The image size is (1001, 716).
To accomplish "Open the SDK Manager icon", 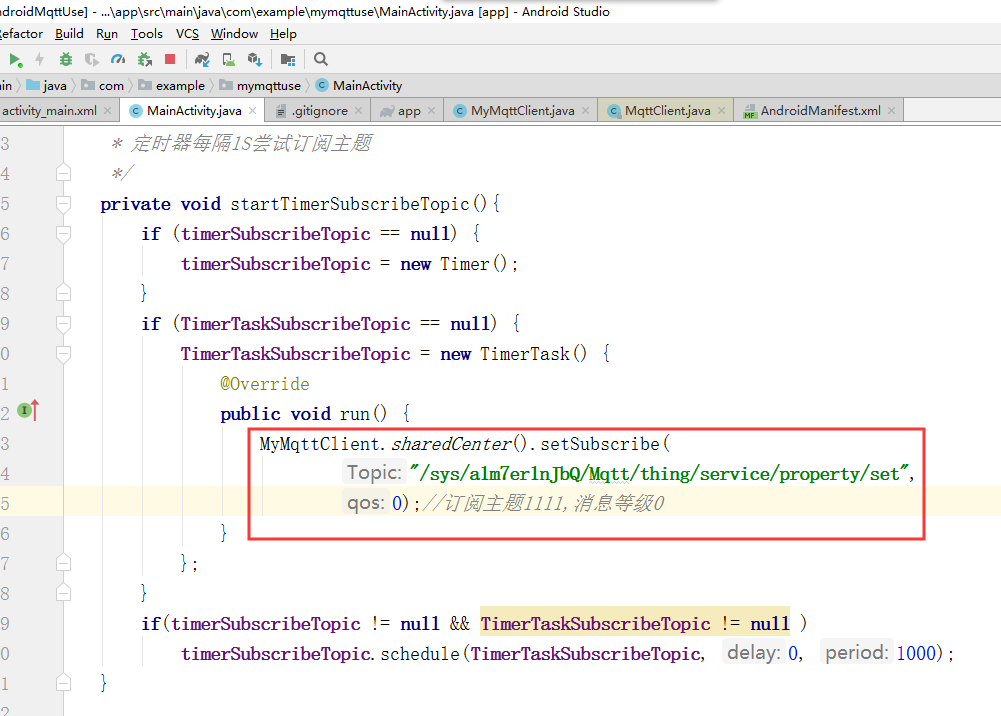I will tap(255, 59).
